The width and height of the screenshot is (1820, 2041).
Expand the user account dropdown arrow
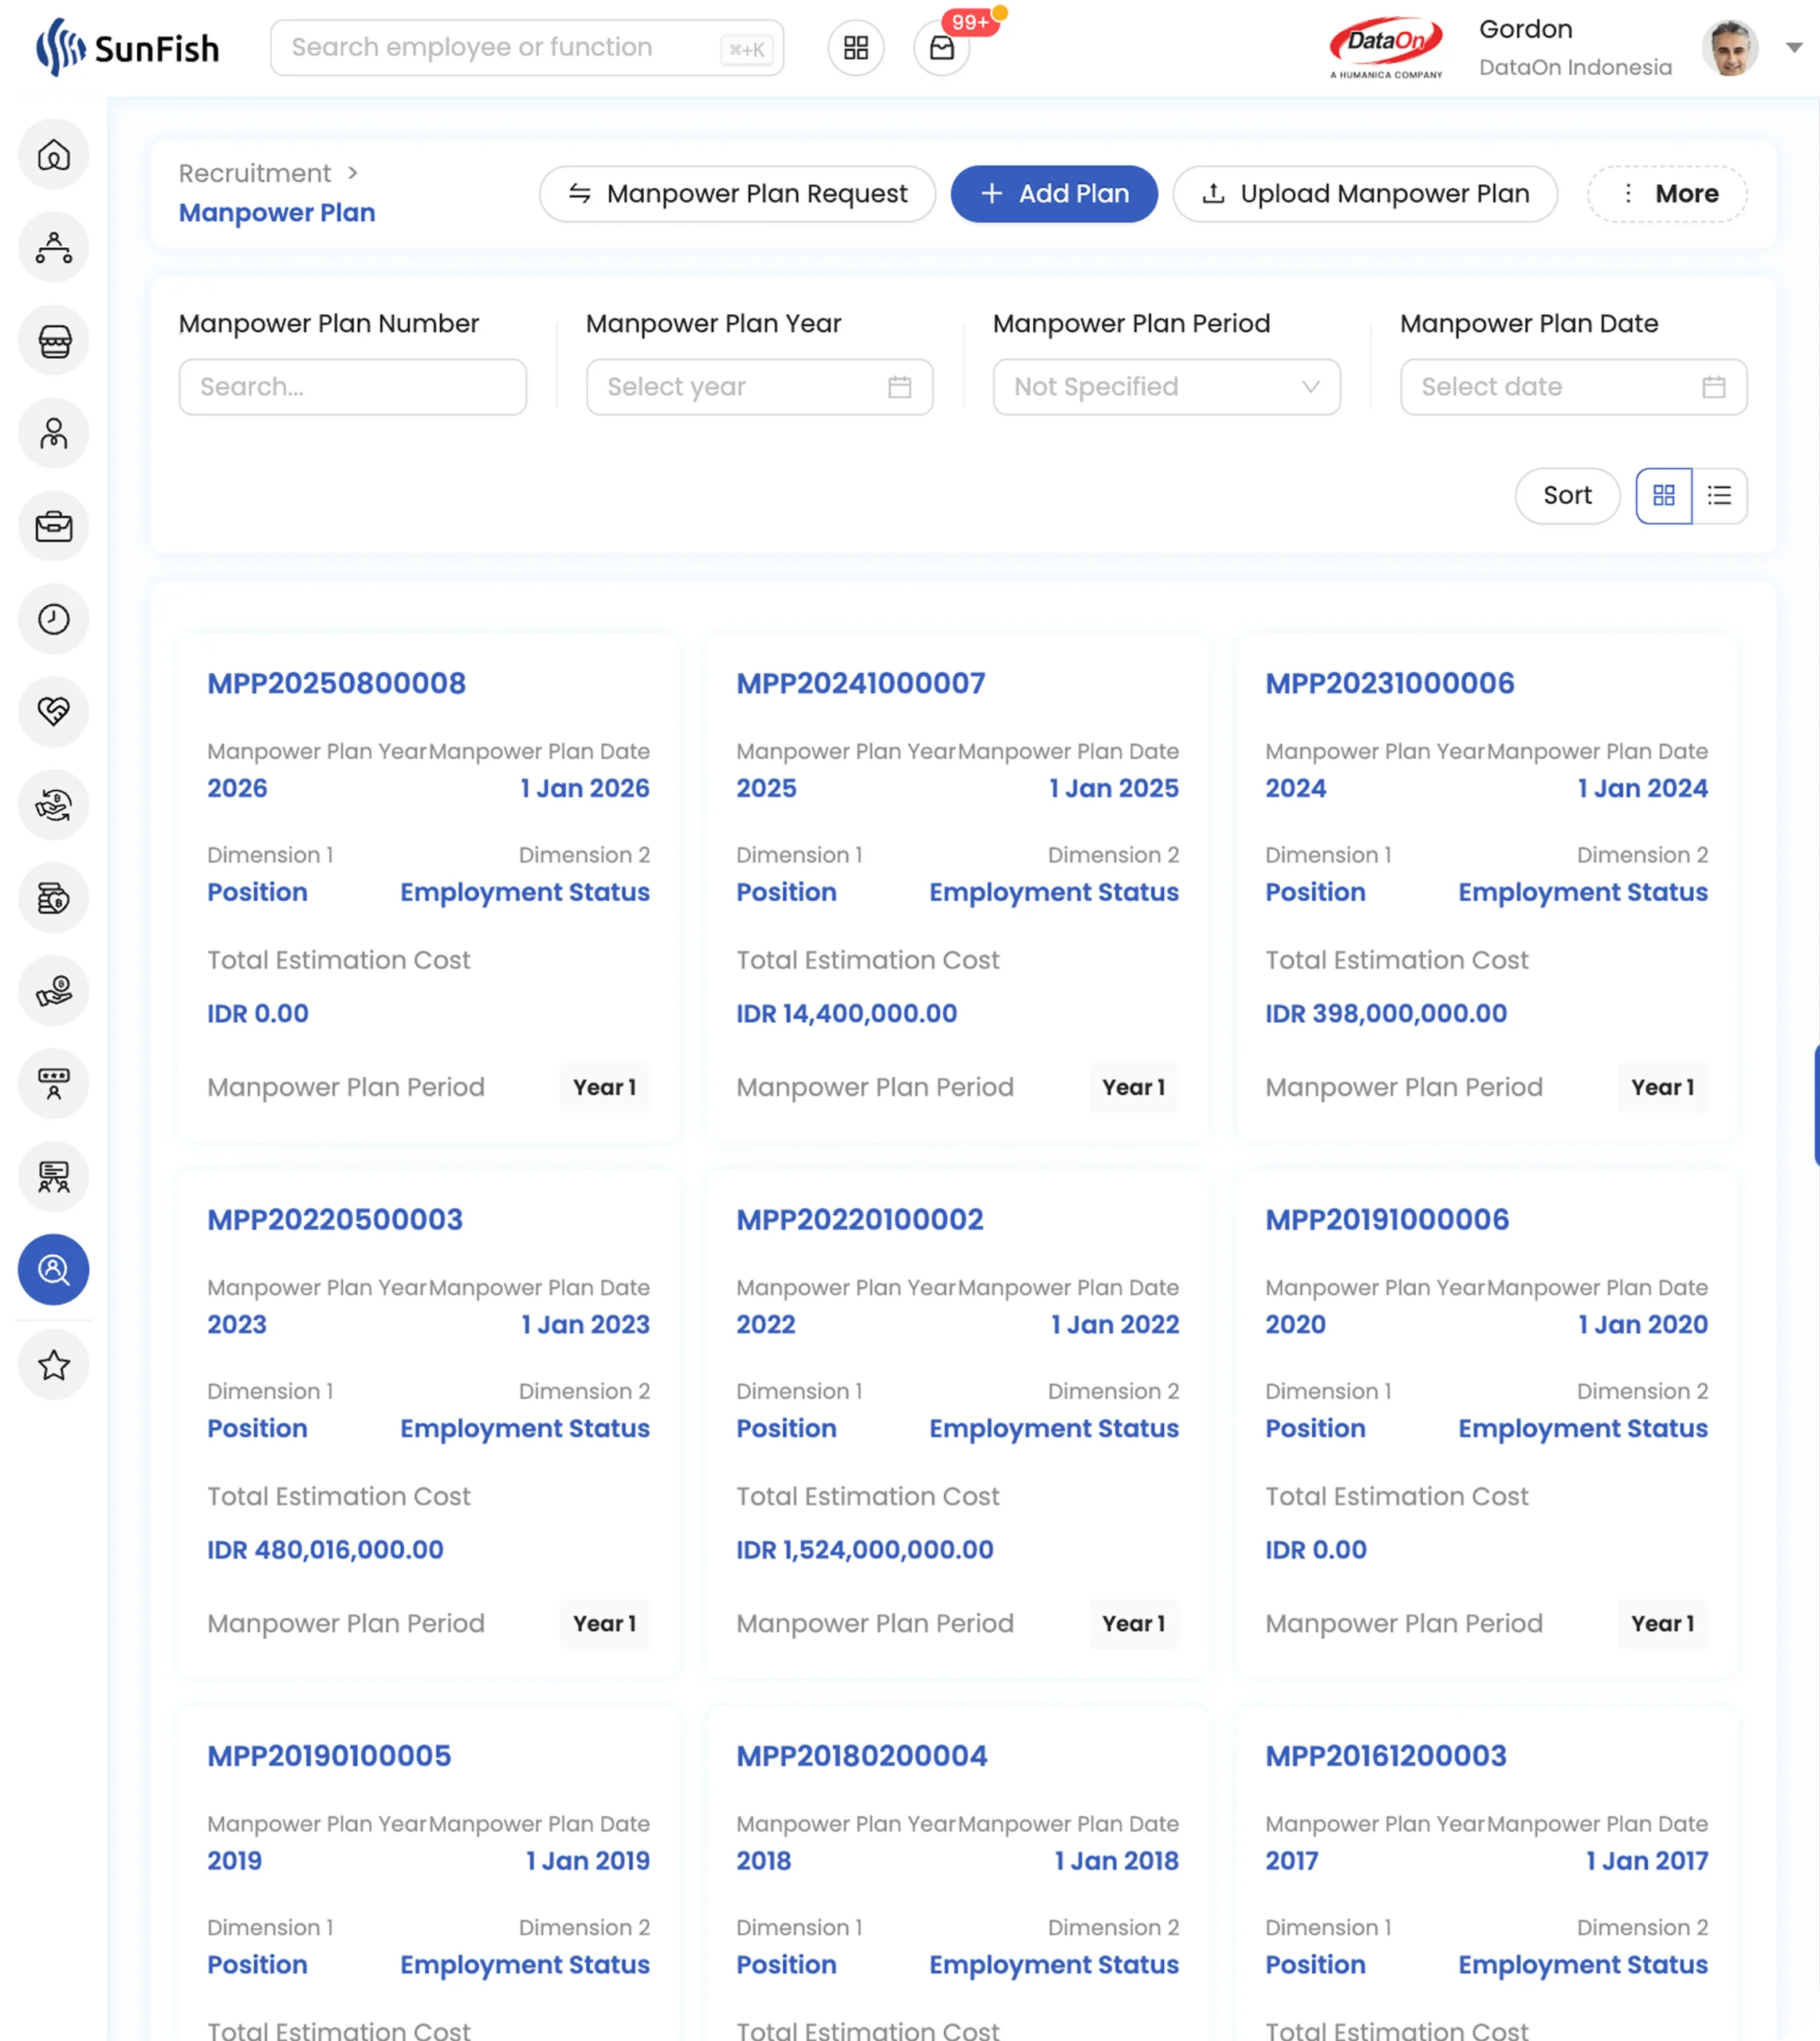coord(1794,47)
